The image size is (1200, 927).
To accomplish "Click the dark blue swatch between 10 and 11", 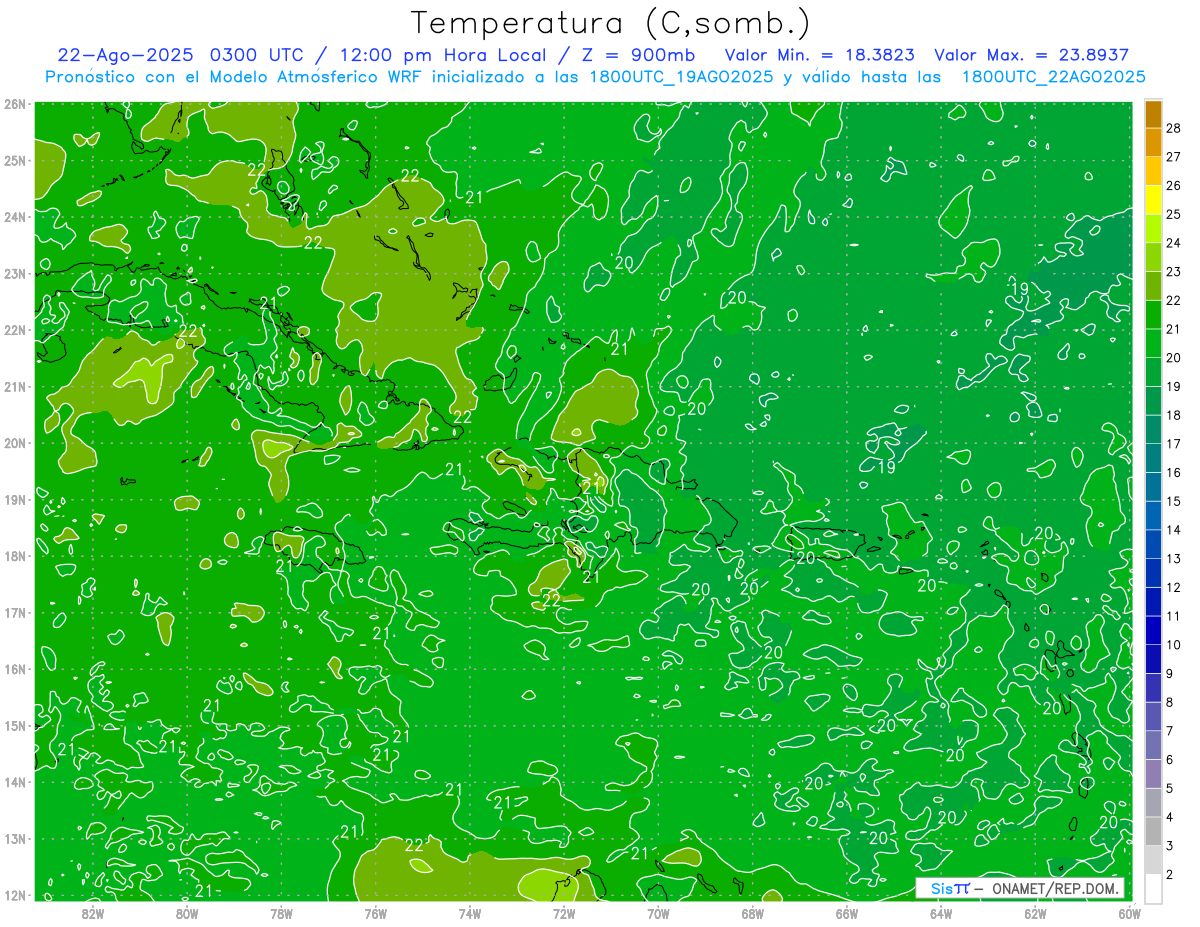I will [x=1153, y=631].
